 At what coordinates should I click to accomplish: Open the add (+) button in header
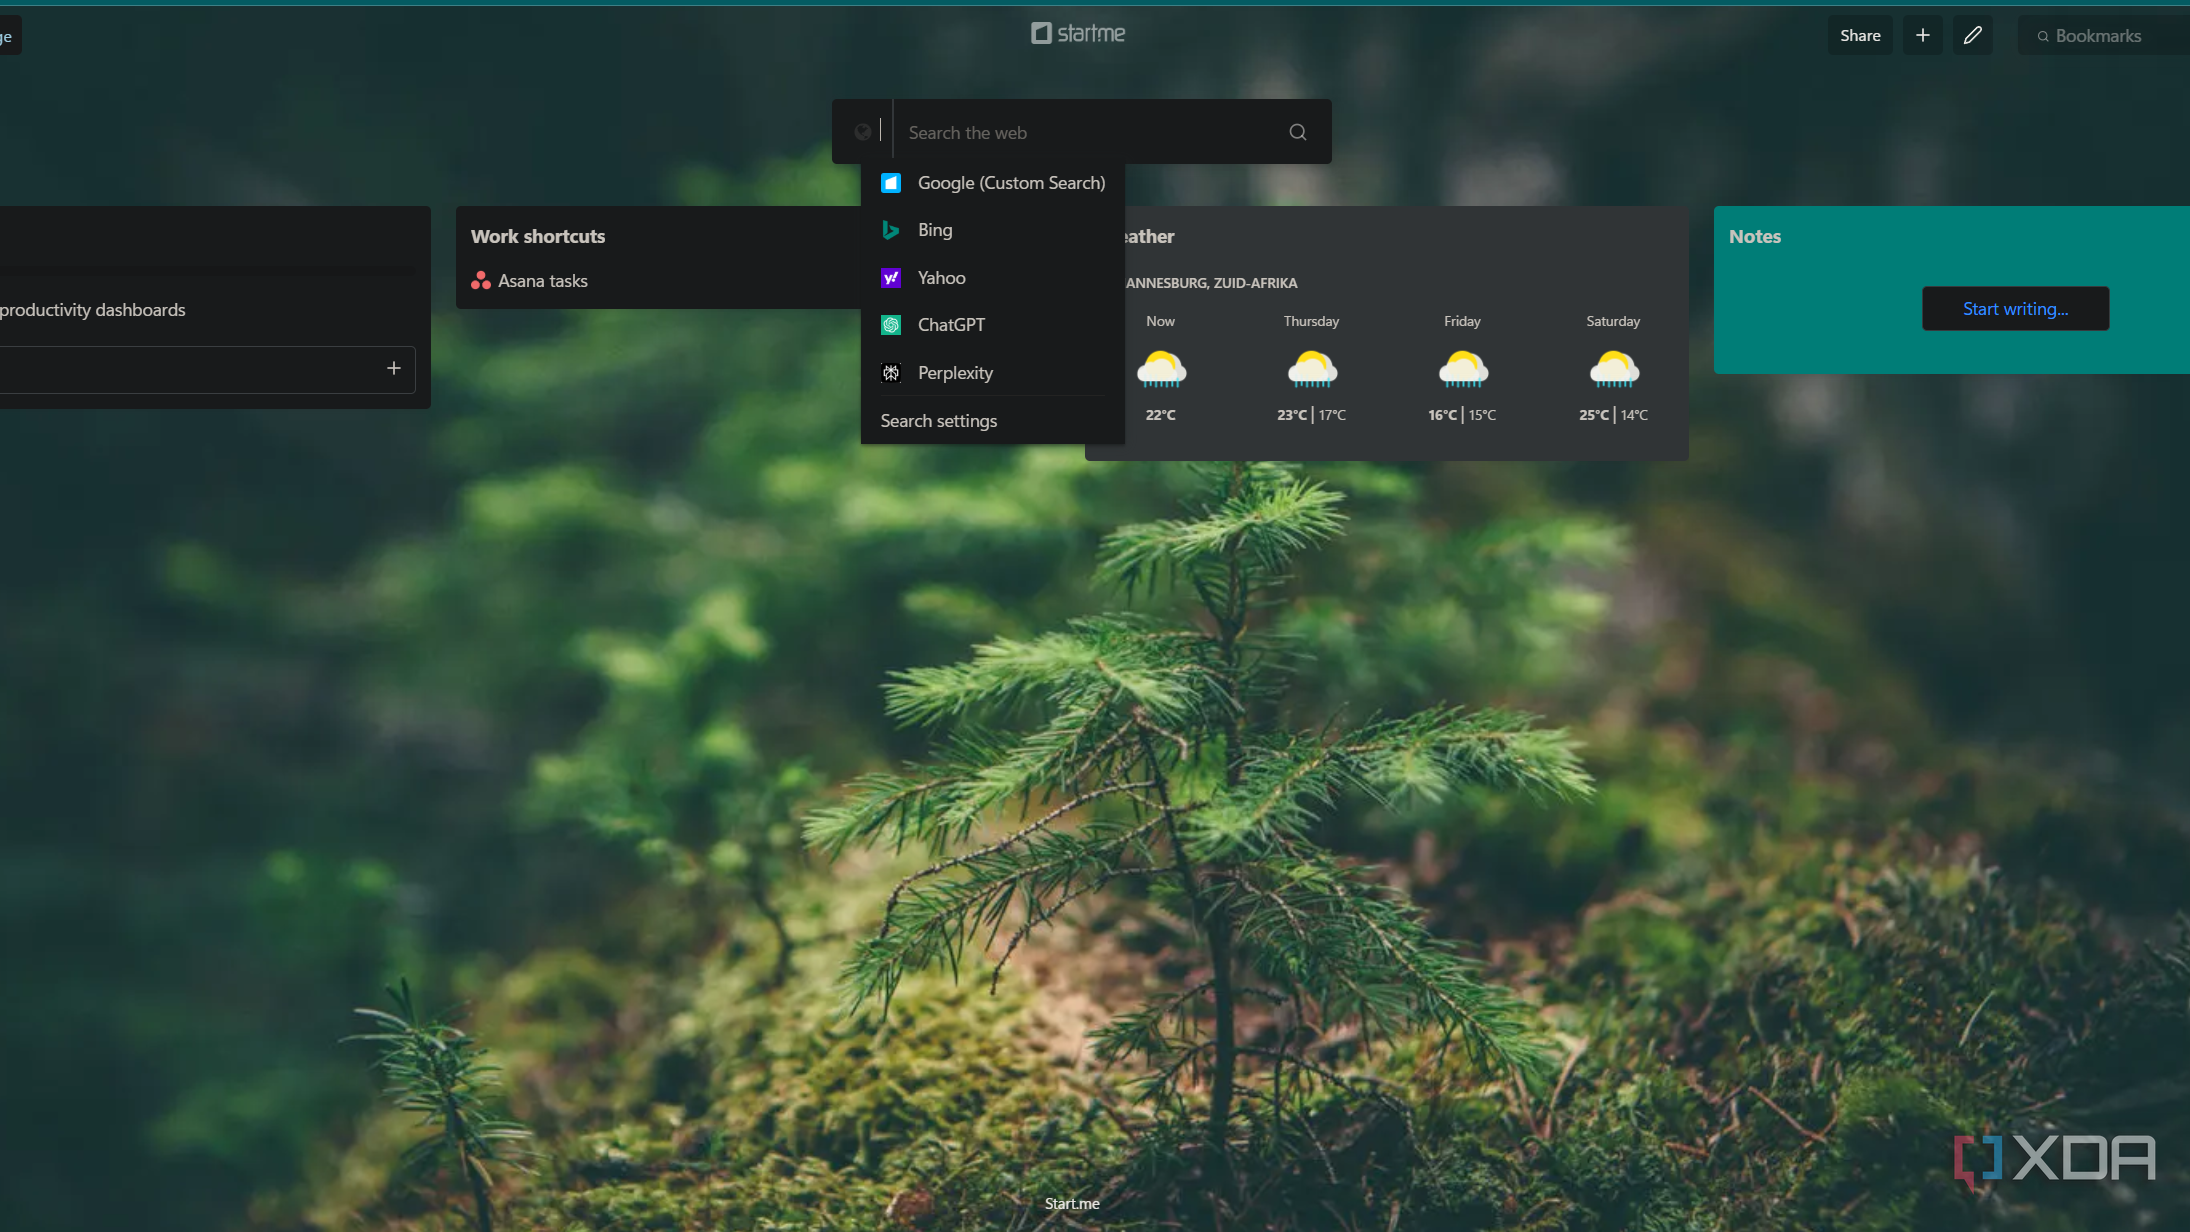point(1922,35)
